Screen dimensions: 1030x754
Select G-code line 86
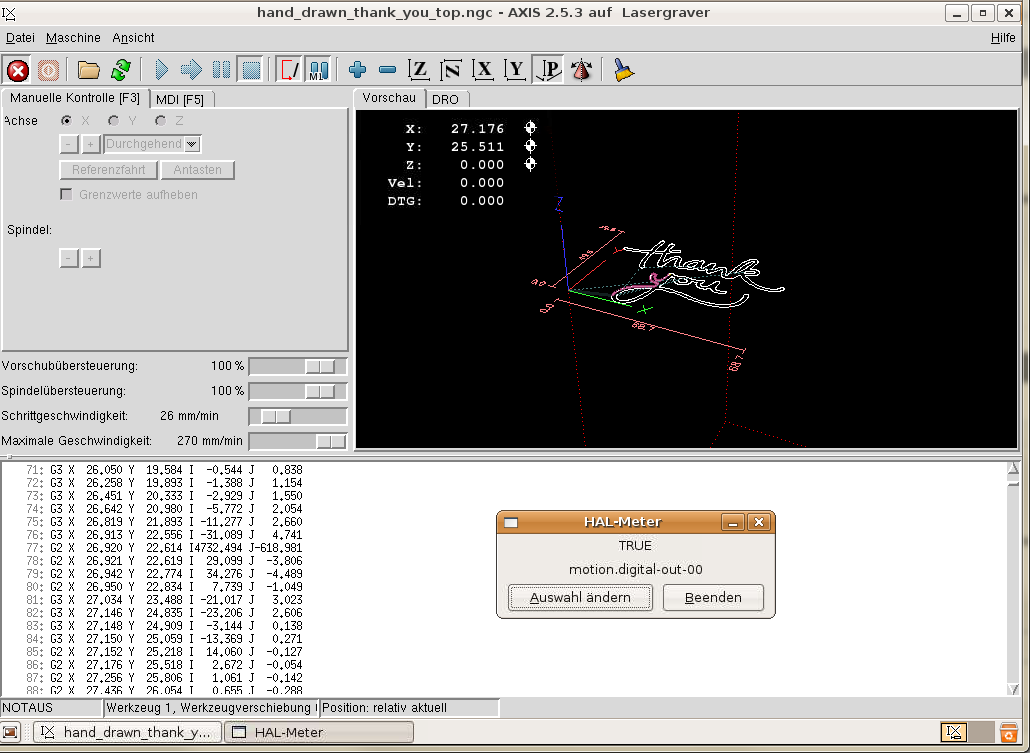pos(164,665)
